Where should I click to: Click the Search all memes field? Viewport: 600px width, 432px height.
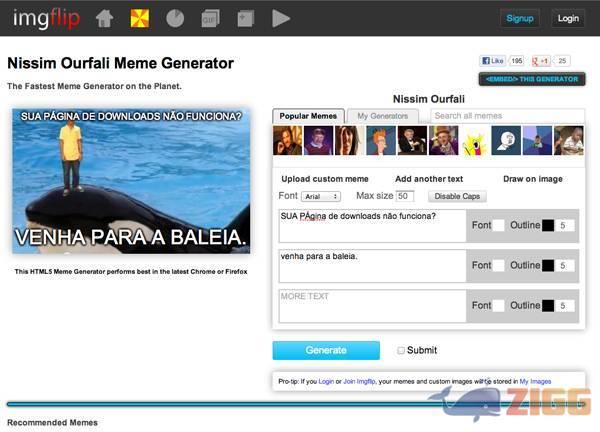[505, 116]
